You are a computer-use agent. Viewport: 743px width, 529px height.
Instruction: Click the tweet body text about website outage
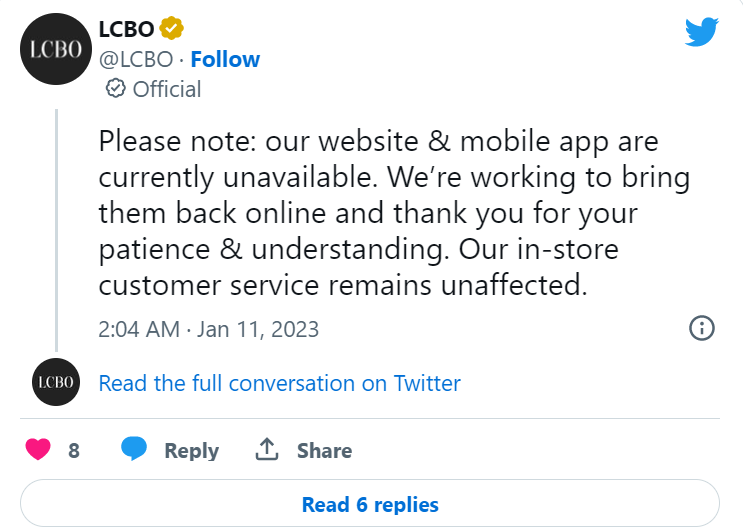394,213
